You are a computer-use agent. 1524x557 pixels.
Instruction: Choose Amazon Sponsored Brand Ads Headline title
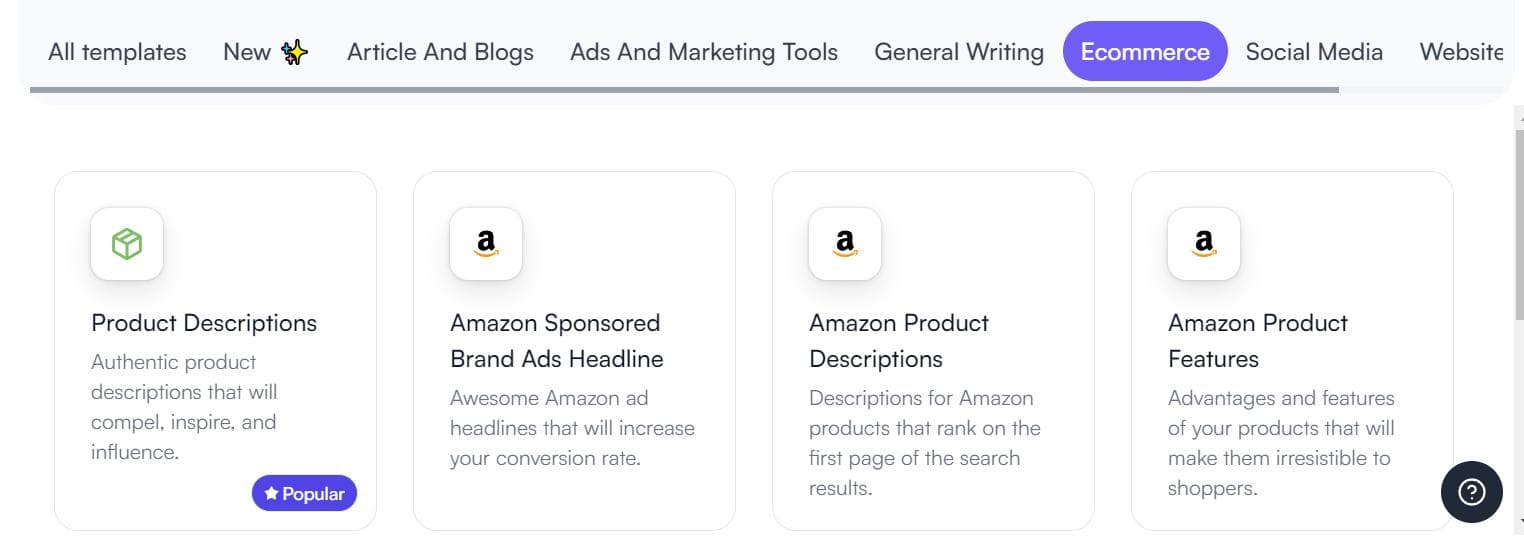click(556, 341)
